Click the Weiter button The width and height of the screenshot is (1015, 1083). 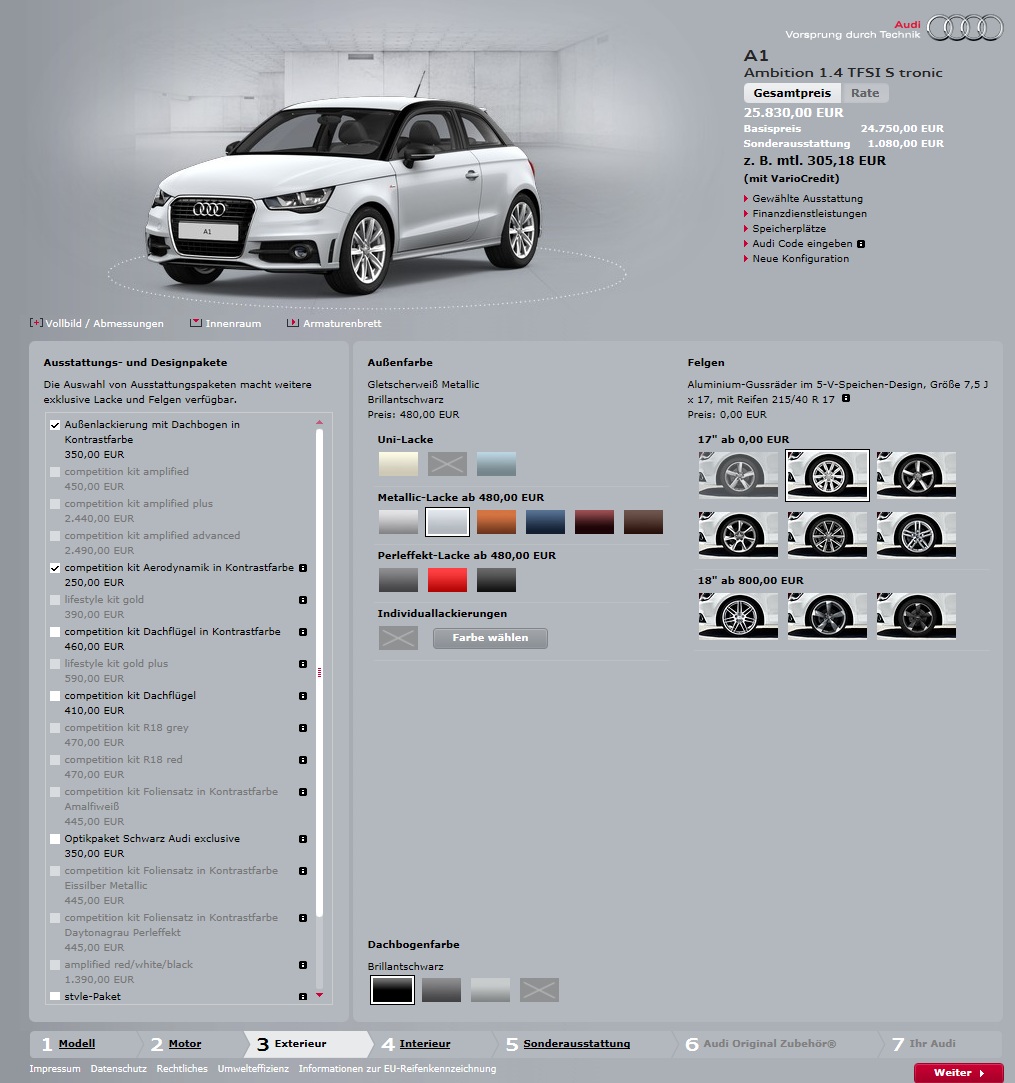(958, 1073)
